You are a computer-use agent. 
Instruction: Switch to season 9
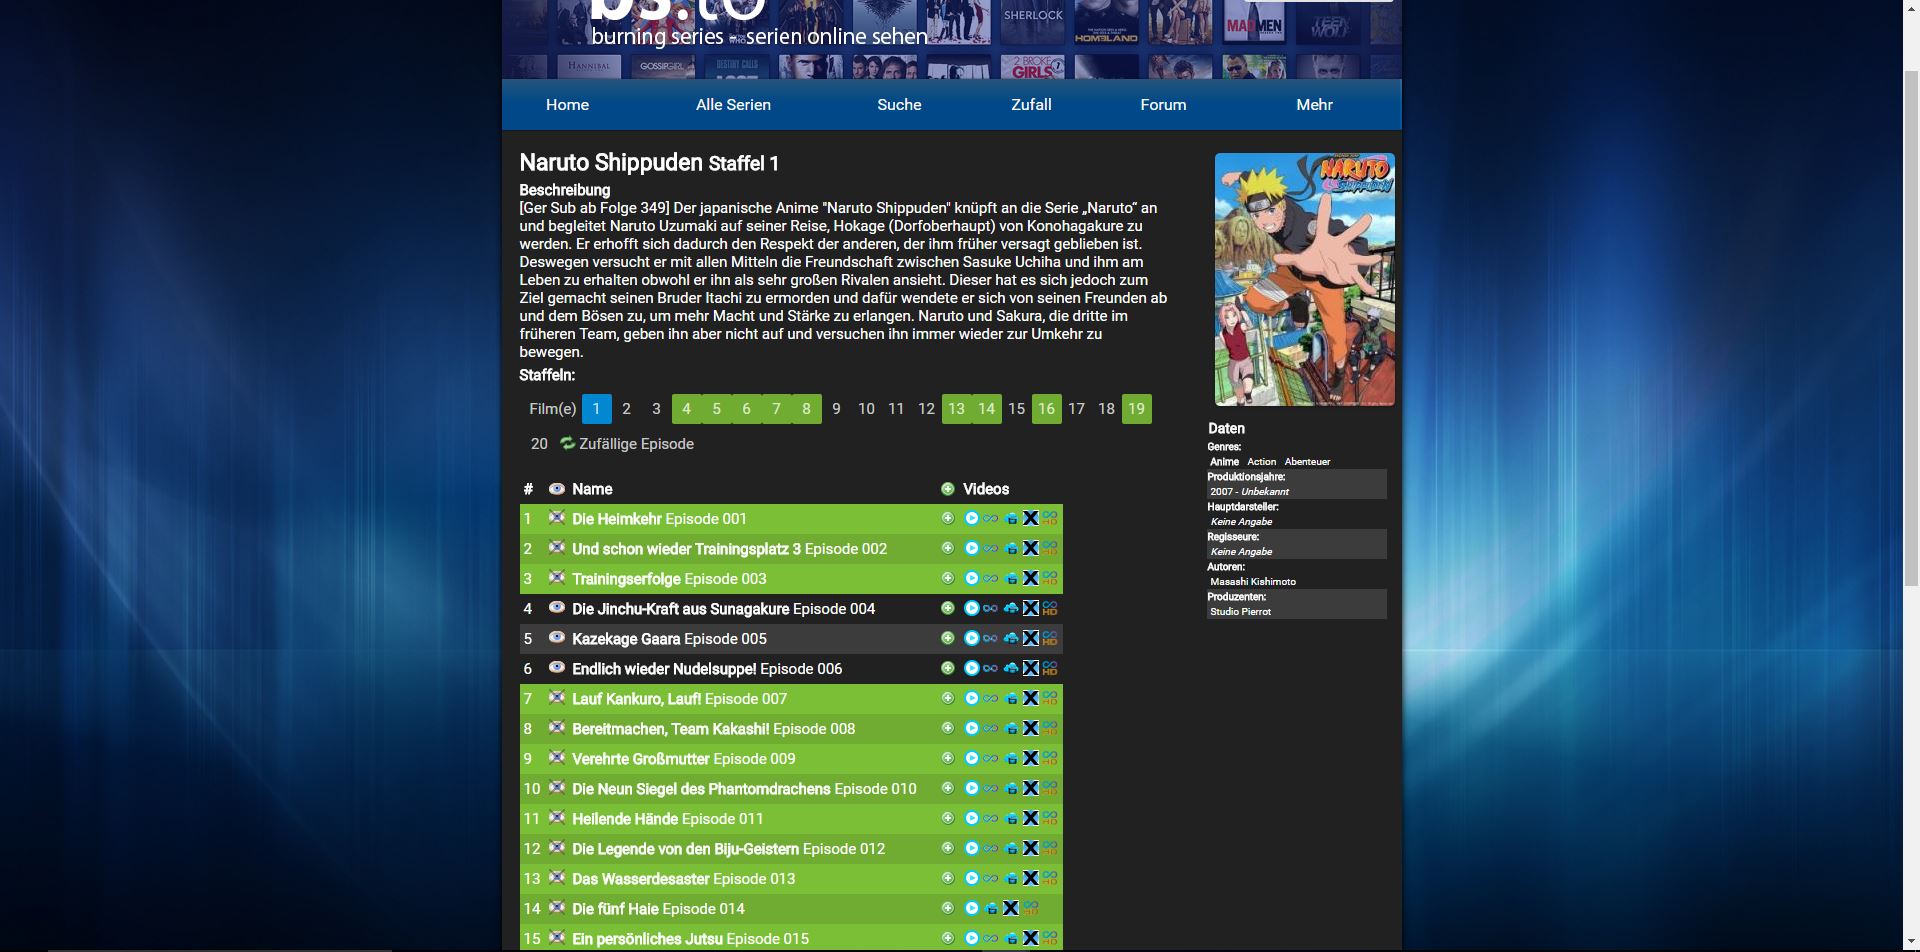tap(836, 408)
